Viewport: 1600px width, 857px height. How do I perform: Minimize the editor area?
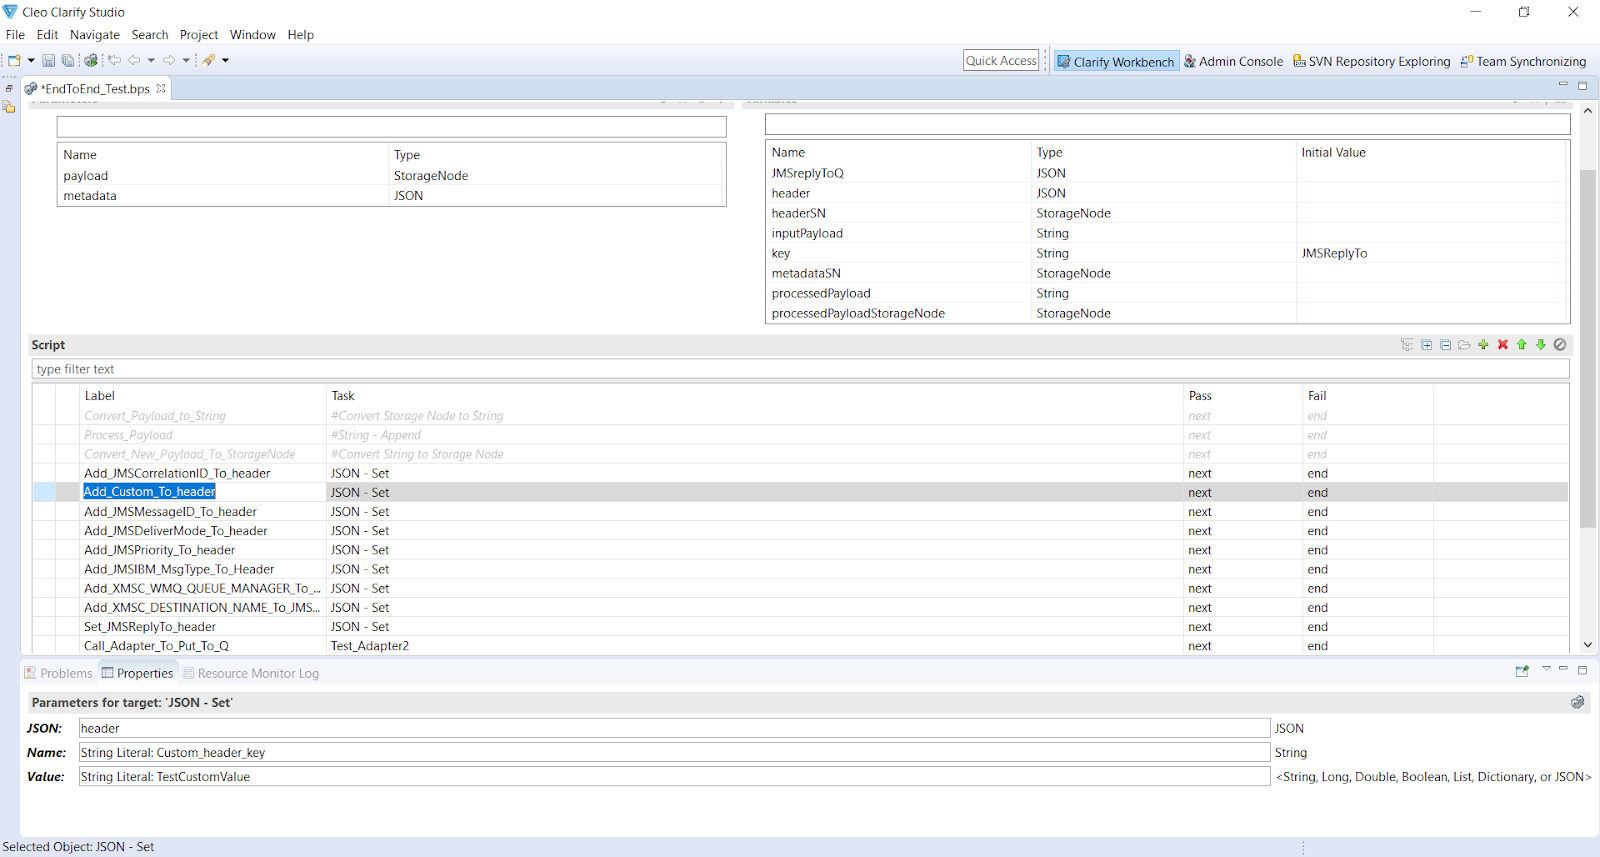[1563, 85]
